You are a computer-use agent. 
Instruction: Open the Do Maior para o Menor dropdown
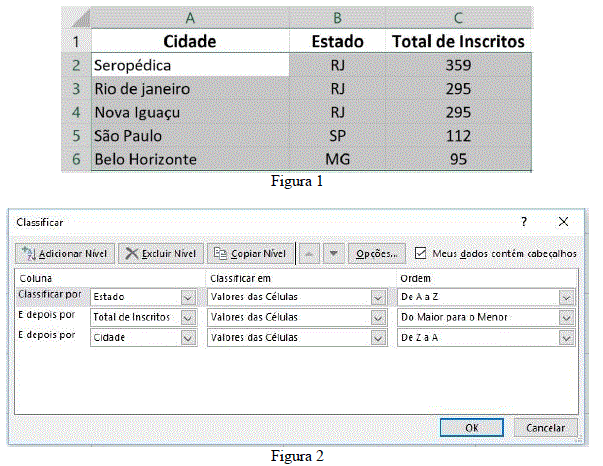click(x=566, y=318)
